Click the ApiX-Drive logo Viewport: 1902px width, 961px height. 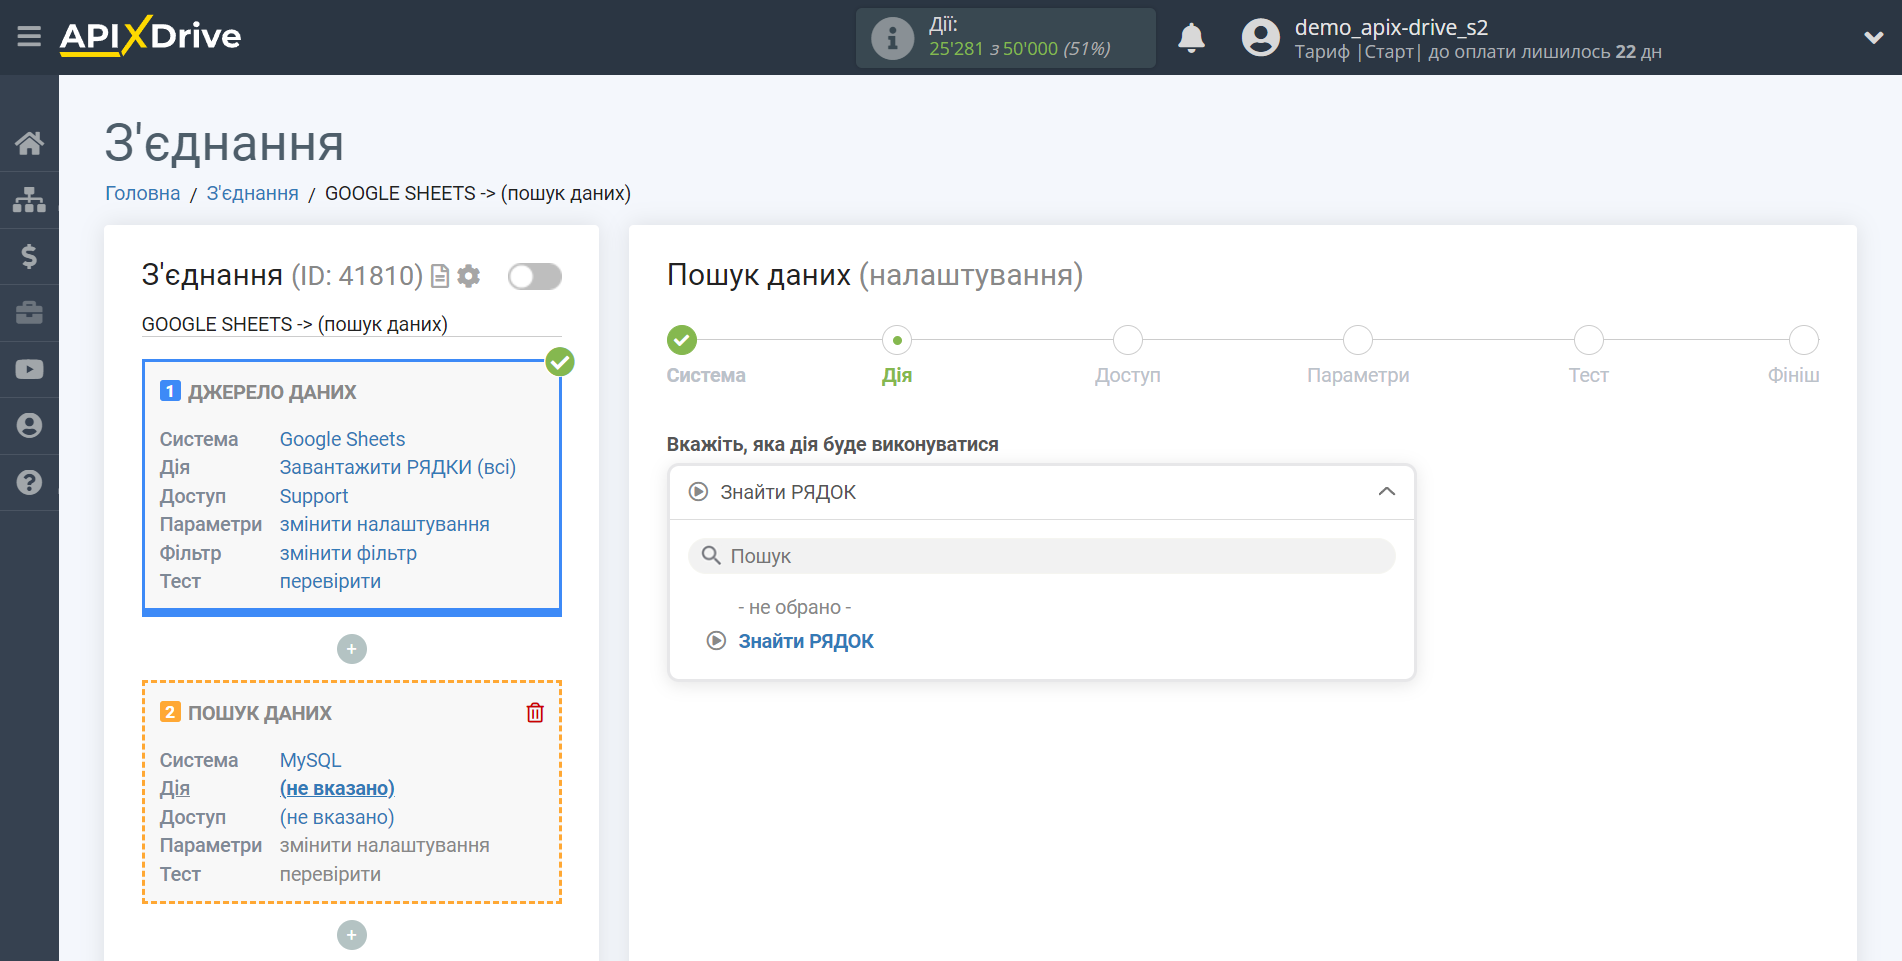tap(150, 36)
